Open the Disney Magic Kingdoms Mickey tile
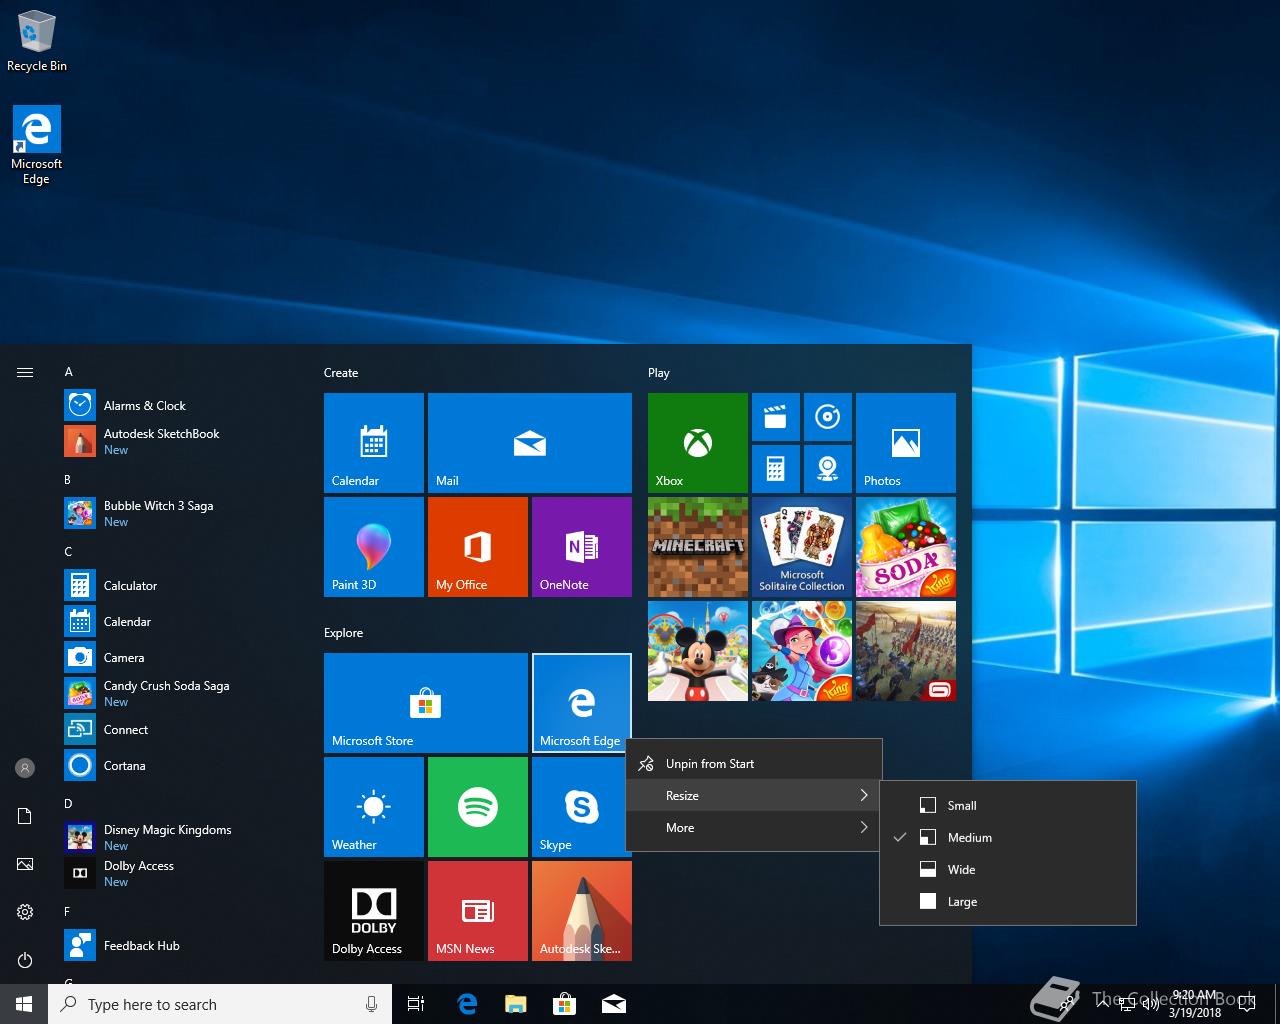 (x=698, y=651)
